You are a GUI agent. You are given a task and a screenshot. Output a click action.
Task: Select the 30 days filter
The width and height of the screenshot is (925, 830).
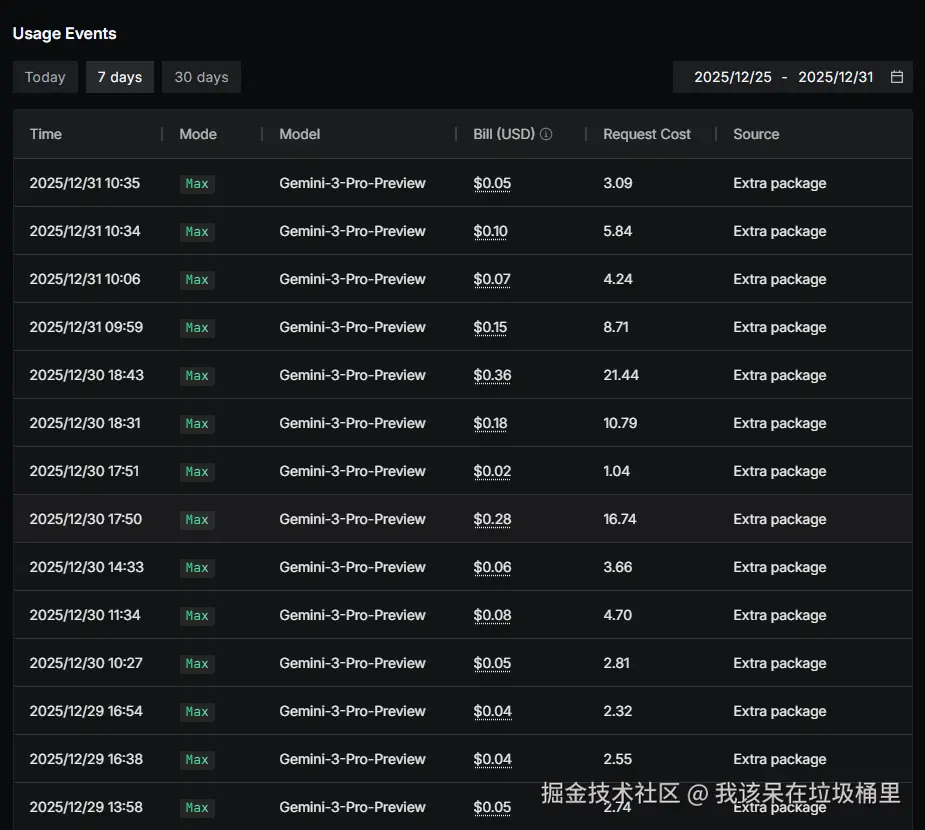click(200, 76)
